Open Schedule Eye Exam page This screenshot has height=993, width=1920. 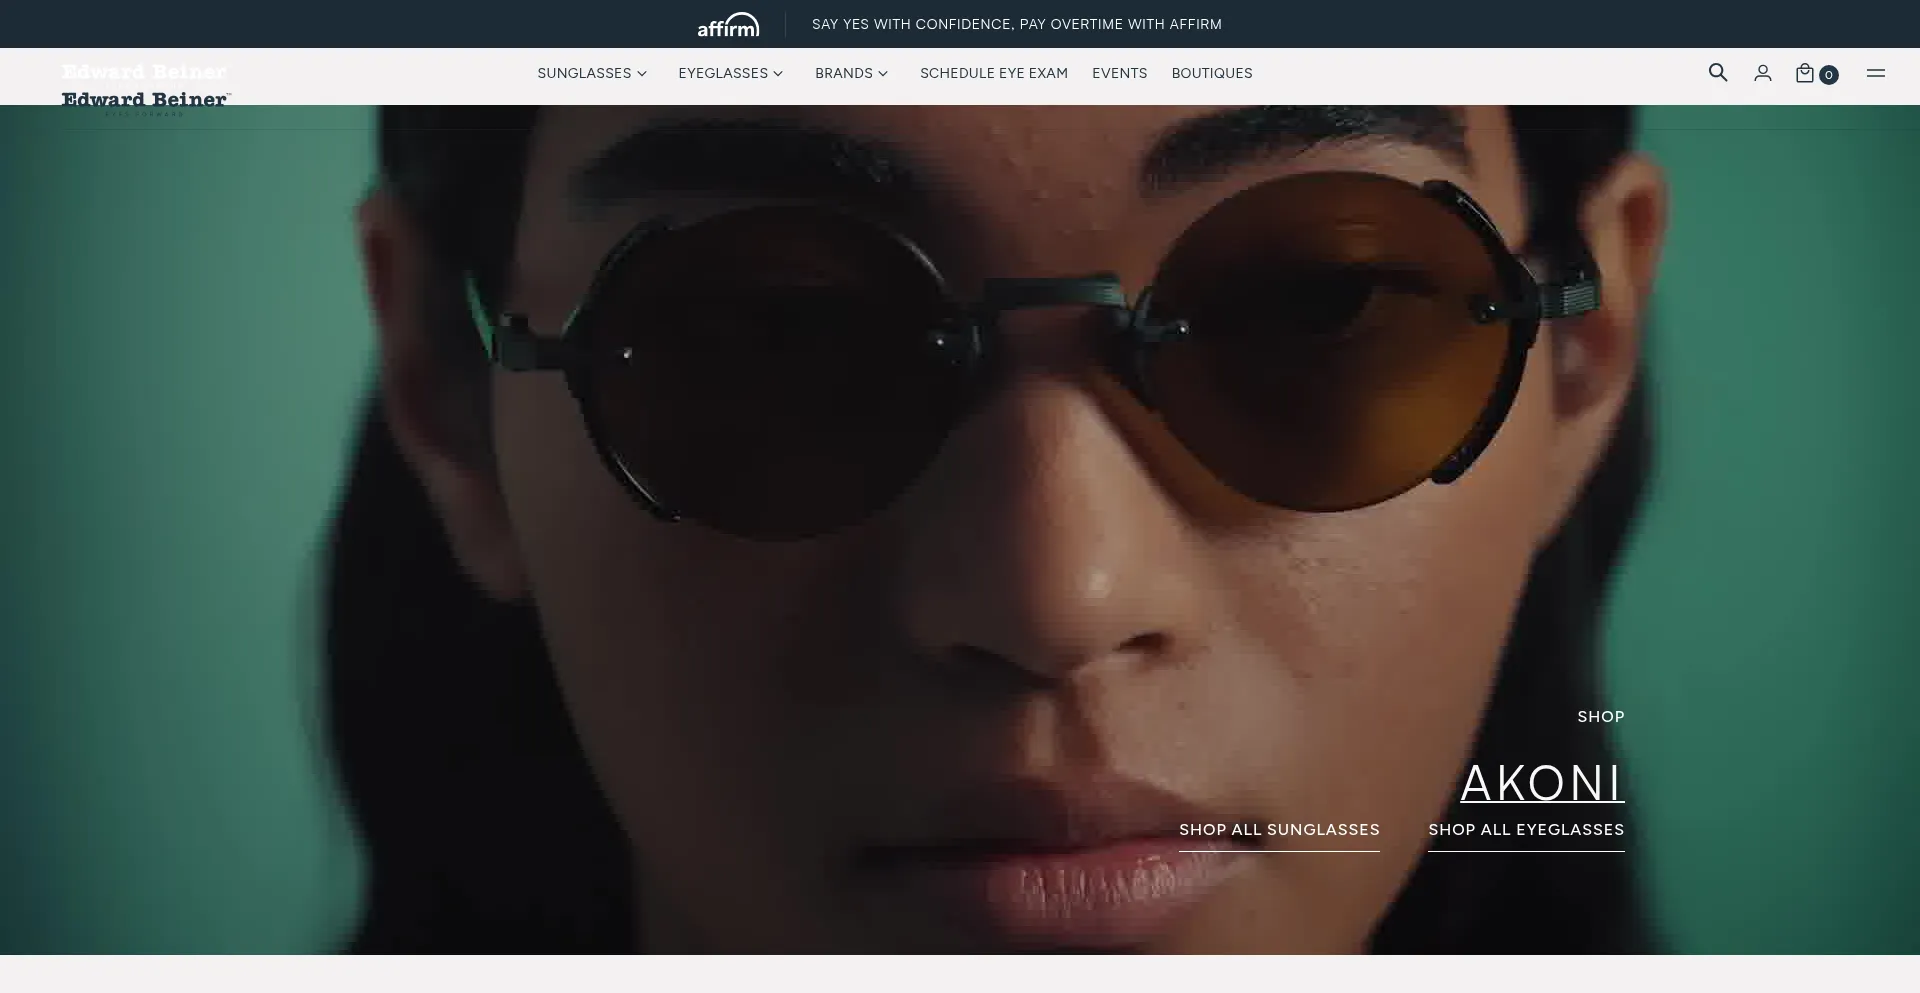click(994, 73)
